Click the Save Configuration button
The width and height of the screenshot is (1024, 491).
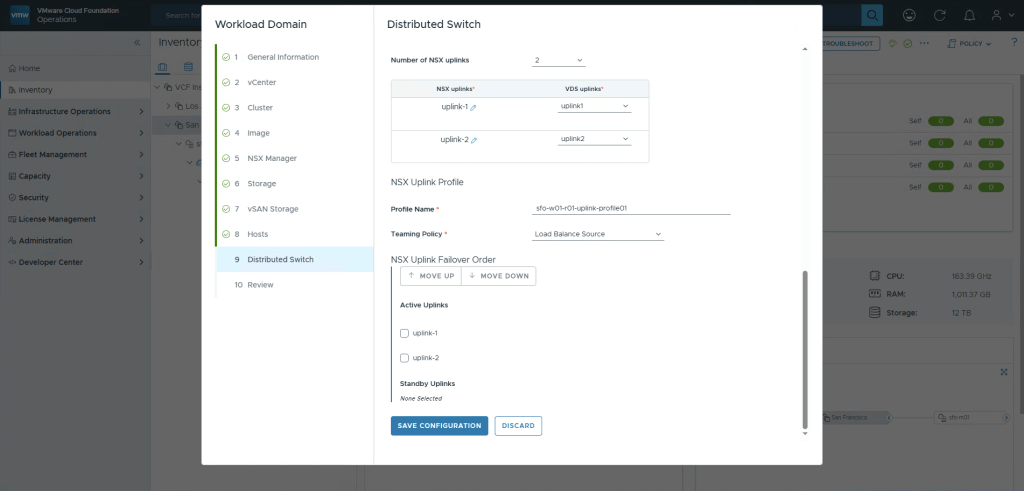click(439, 426)
